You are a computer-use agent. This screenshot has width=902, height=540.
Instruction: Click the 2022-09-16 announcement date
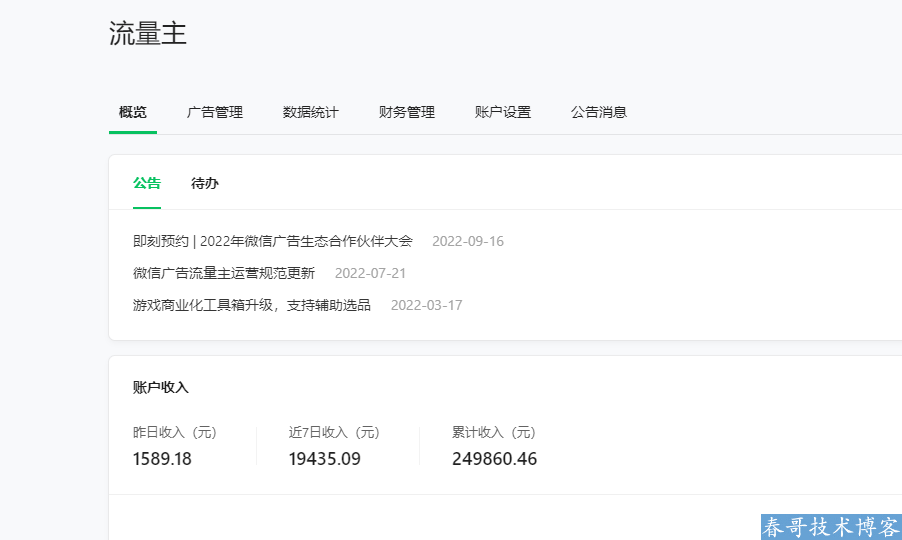[468, 241]
